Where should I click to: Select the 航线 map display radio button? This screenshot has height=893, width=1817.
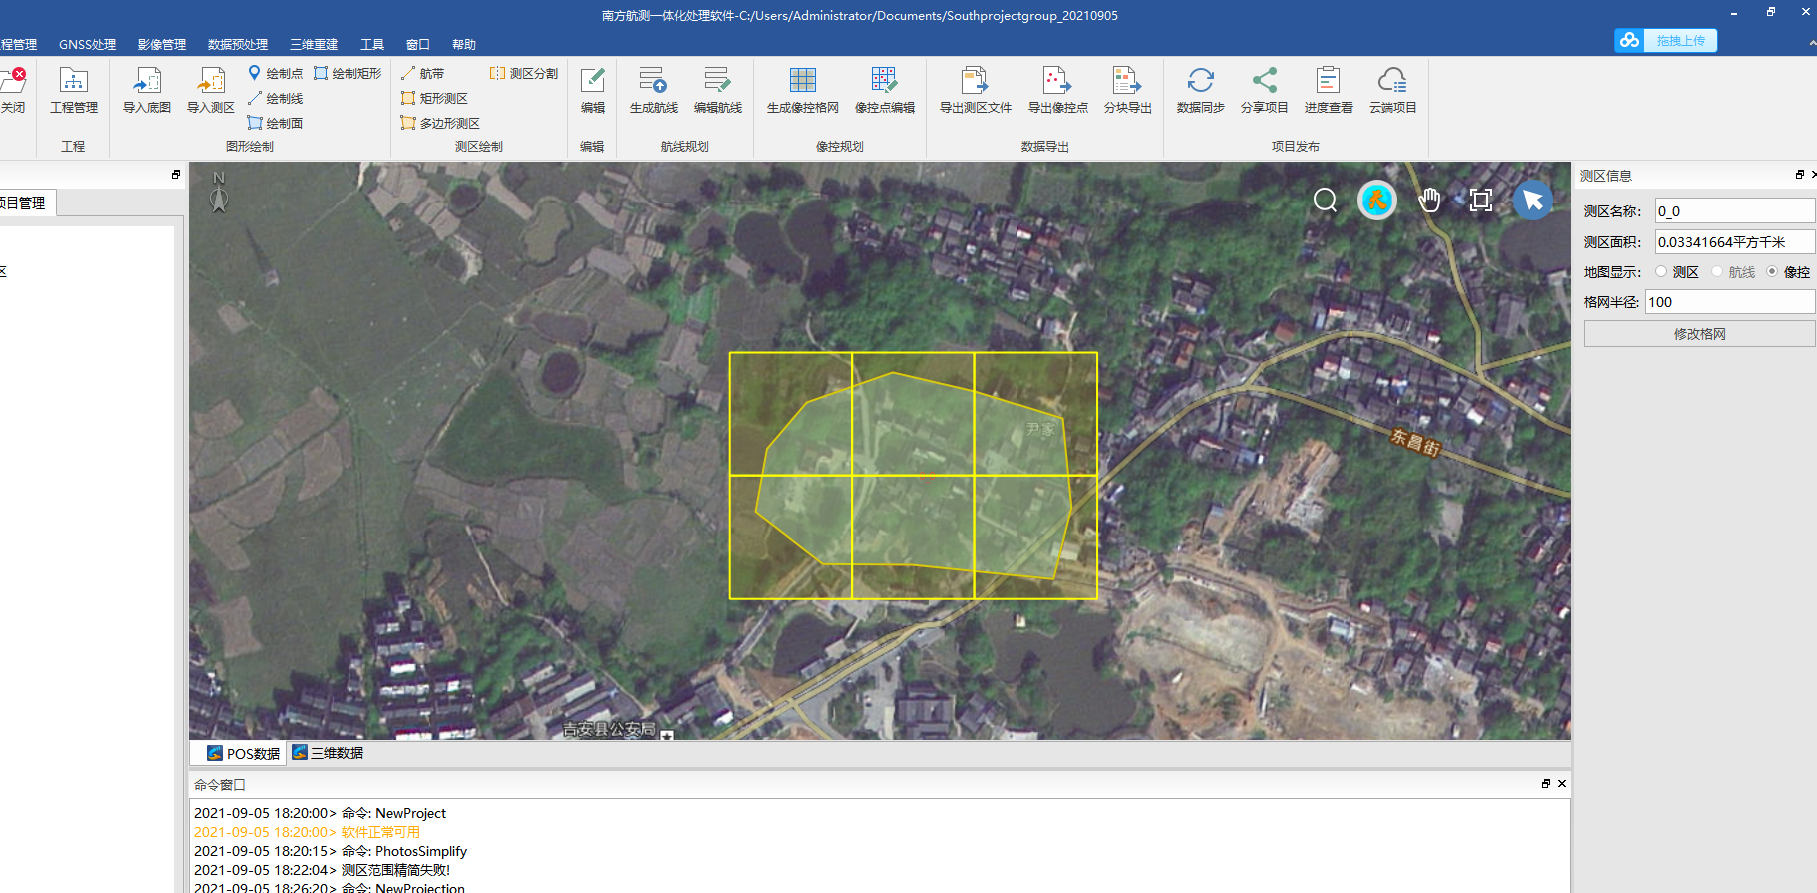click(1717, 272)
